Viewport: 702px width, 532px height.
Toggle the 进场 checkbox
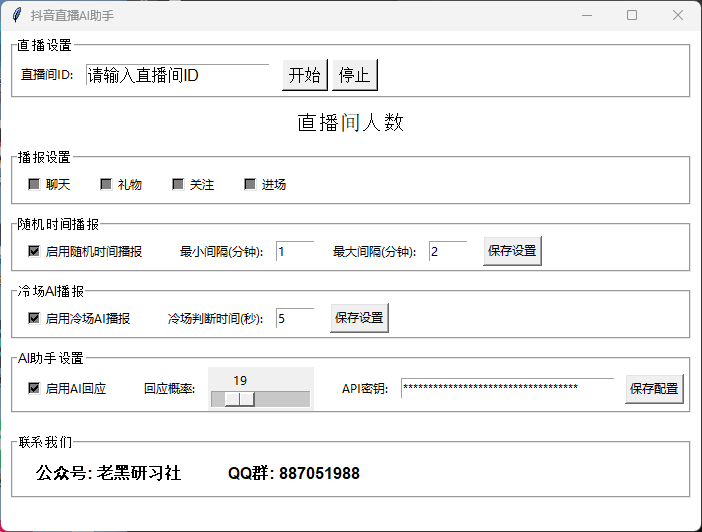250,184
